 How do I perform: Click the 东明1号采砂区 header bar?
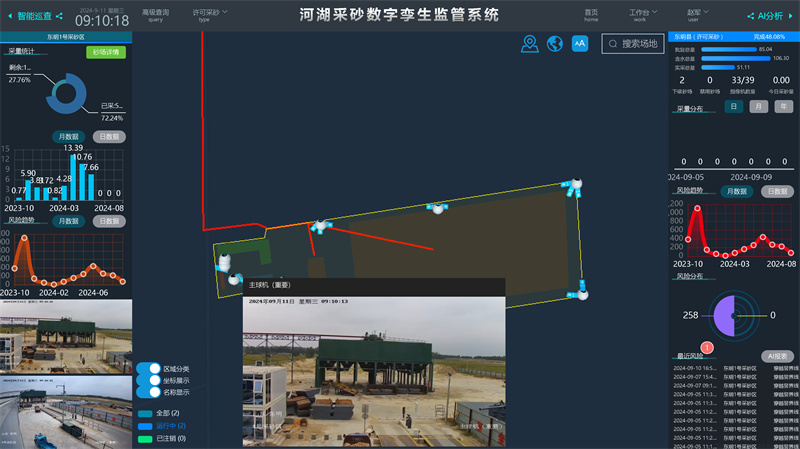[66, 37]
